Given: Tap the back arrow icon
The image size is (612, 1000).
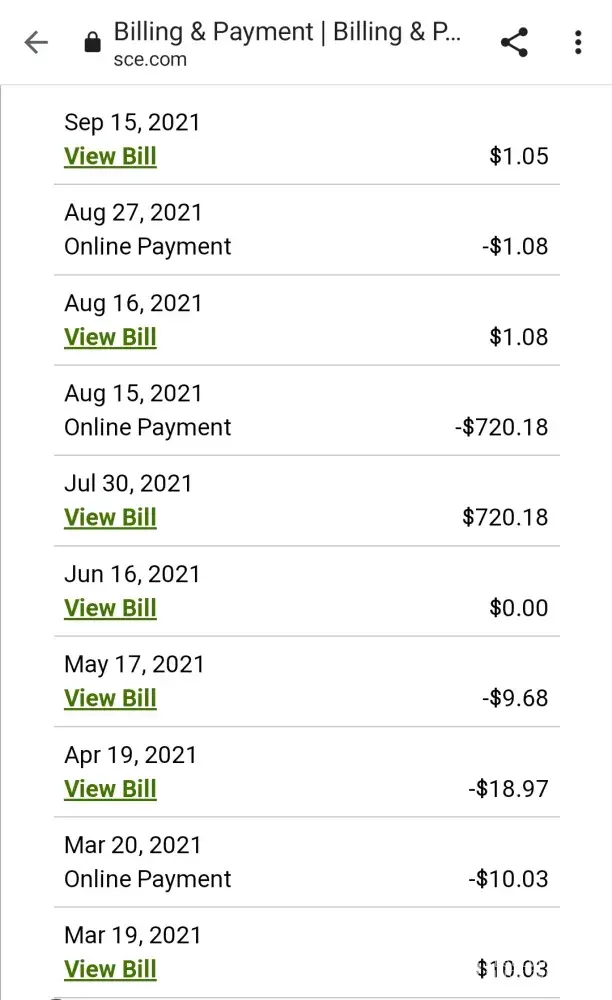Looking at the screenshot, I should [x=36, y=43].
